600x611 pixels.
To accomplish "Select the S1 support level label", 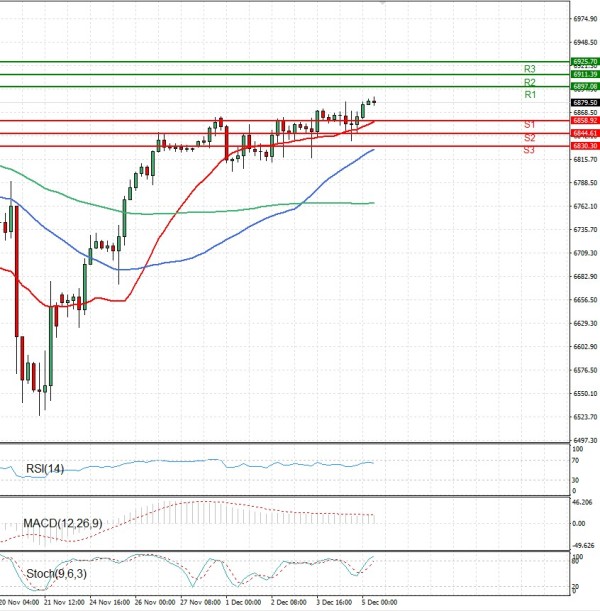I will pos(528,124).
